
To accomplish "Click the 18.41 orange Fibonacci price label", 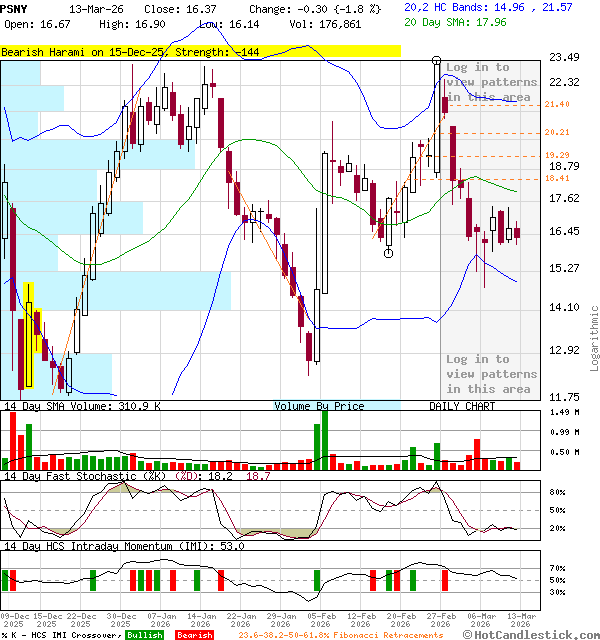I will click(557, 179).
